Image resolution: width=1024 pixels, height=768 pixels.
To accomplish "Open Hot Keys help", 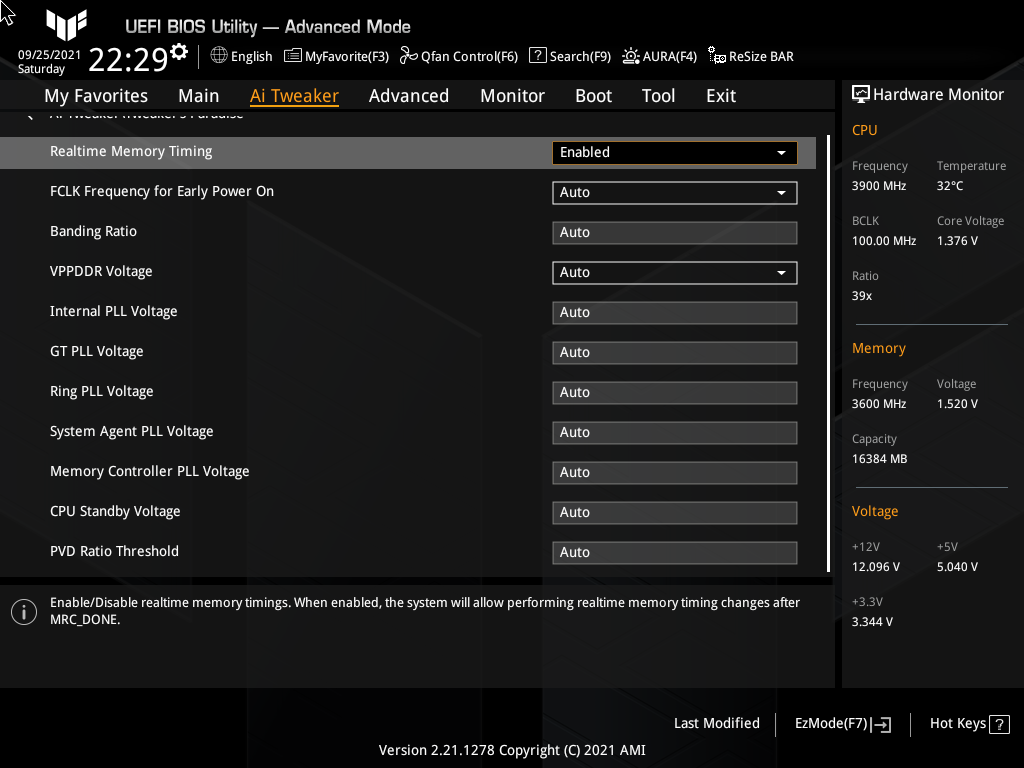I will pyautogui.click(x=969, y=724).
